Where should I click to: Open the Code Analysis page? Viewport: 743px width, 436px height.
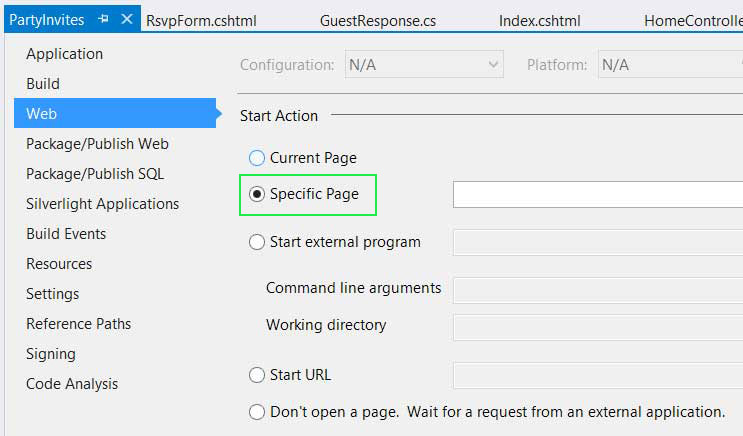click(x=72, y=384)
